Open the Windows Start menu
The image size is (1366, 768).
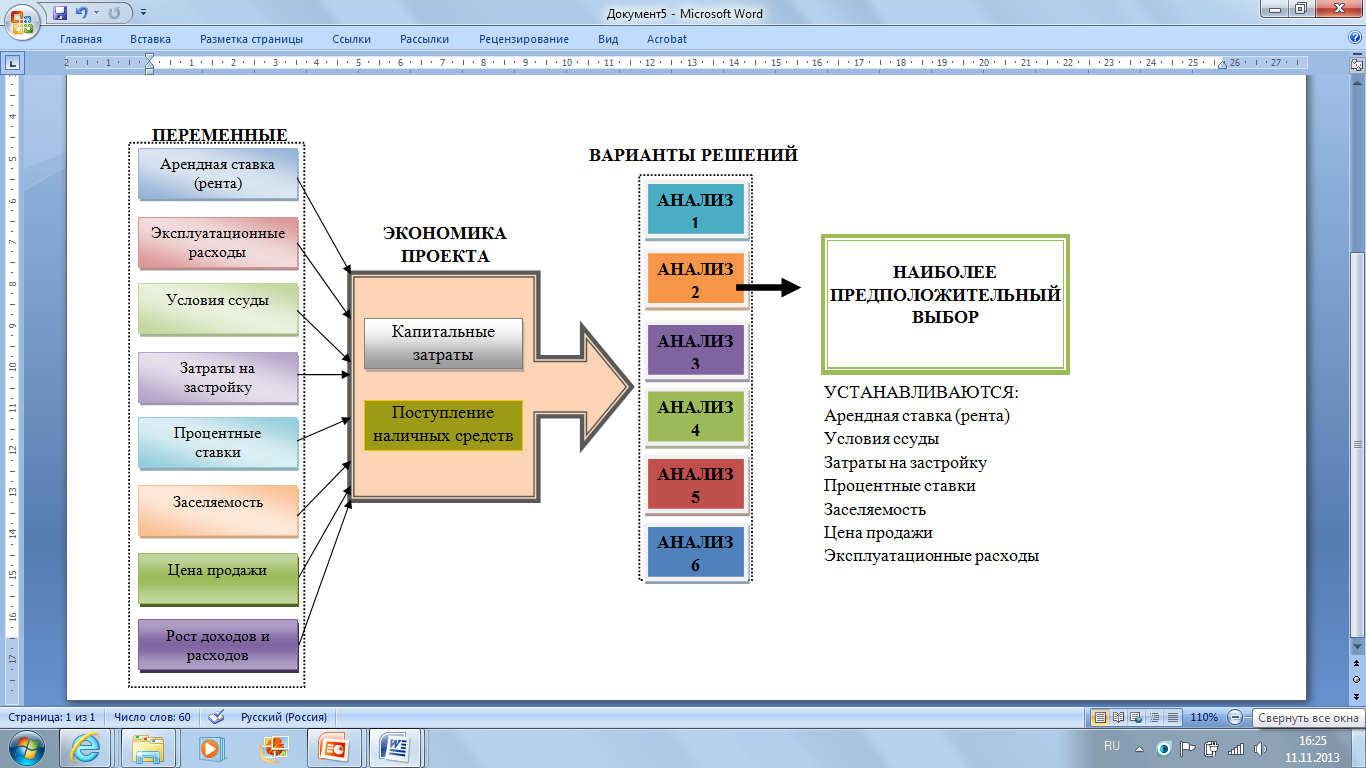click(26, 748)
